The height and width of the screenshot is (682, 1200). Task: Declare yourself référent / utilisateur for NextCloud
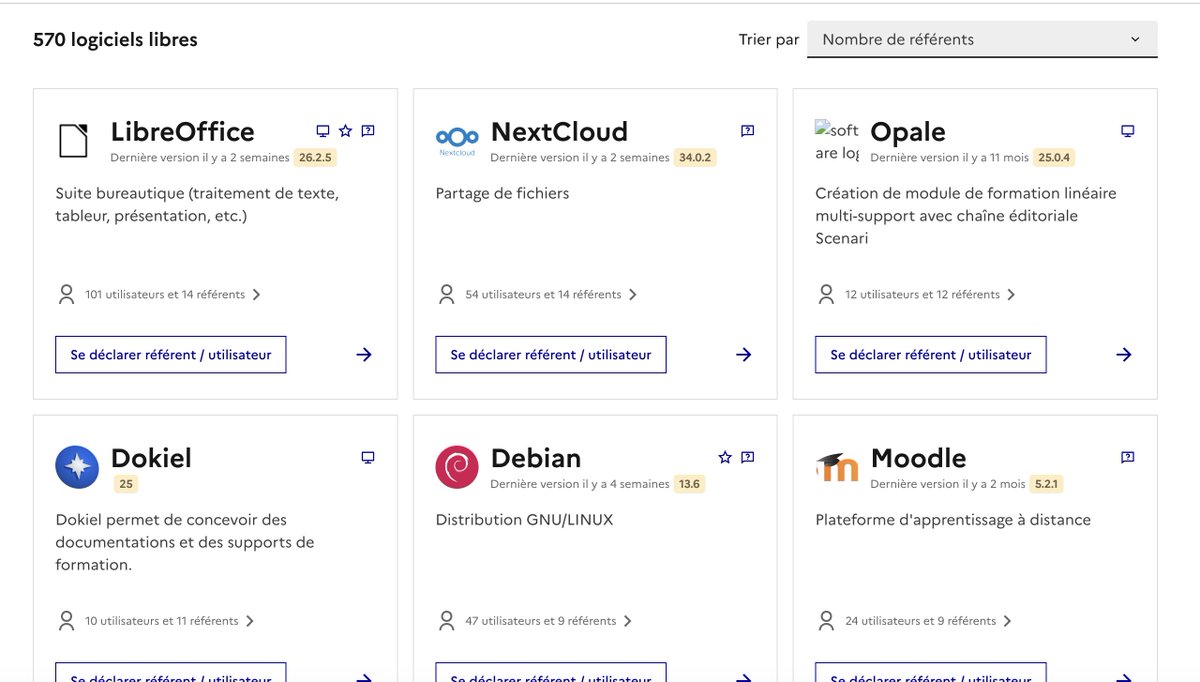pyautogui.click(x=551, y=355)
